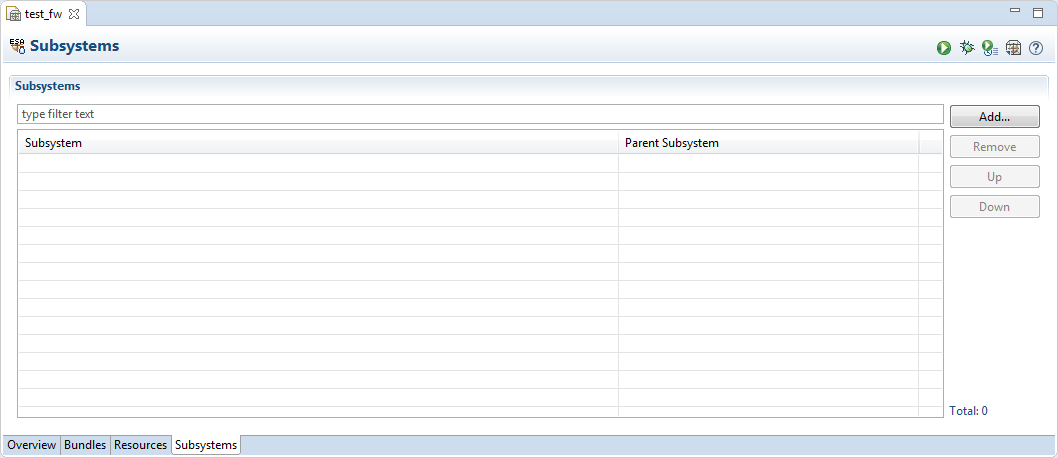Viewport: 1058px width, 458px height.
Task: Close the test_fw editor tab
Action: [x=74, y=14]
